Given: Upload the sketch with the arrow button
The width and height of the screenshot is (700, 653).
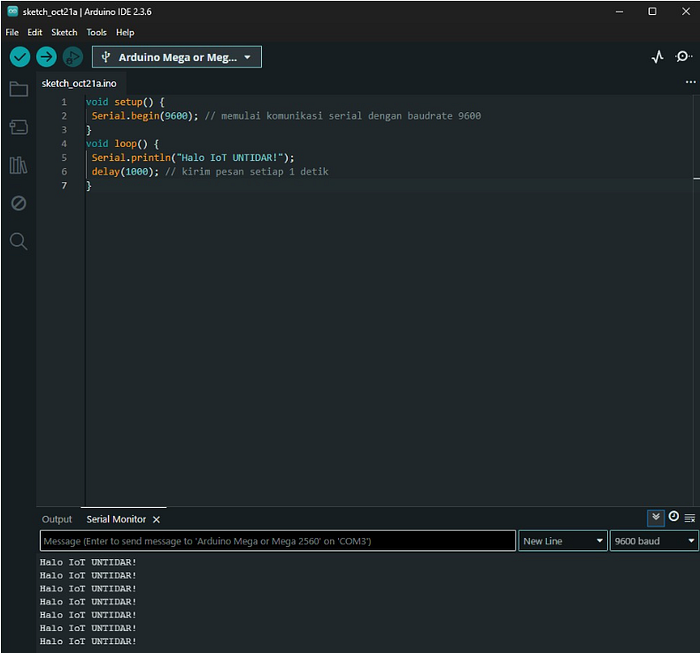Looking at the screenshot, I should (46, 57).
